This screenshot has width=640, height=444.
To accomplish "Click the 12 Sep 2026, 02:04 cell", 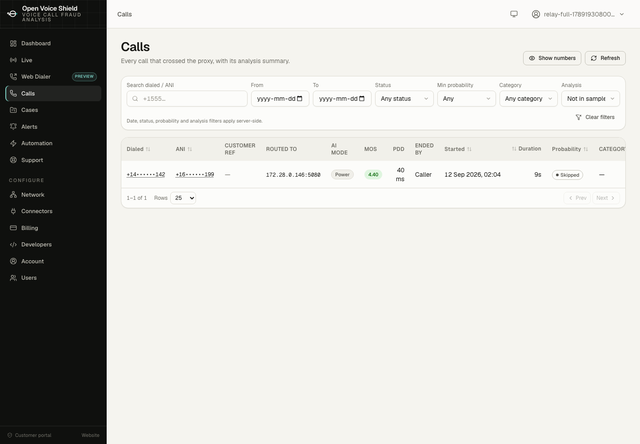I will pyautogui.click(x=472, y=175).
